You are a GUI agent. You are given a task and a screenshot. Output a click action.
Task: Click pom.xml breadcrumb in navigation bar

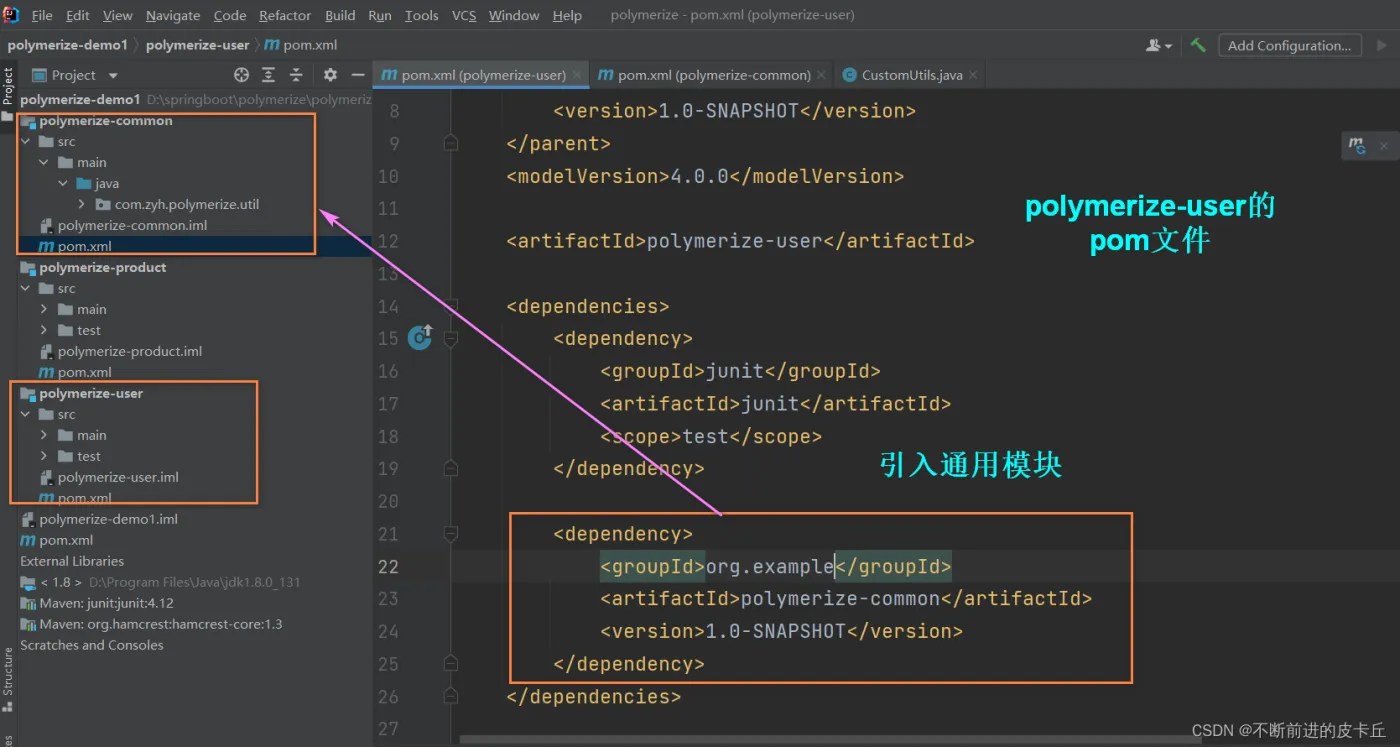(301, 45)
